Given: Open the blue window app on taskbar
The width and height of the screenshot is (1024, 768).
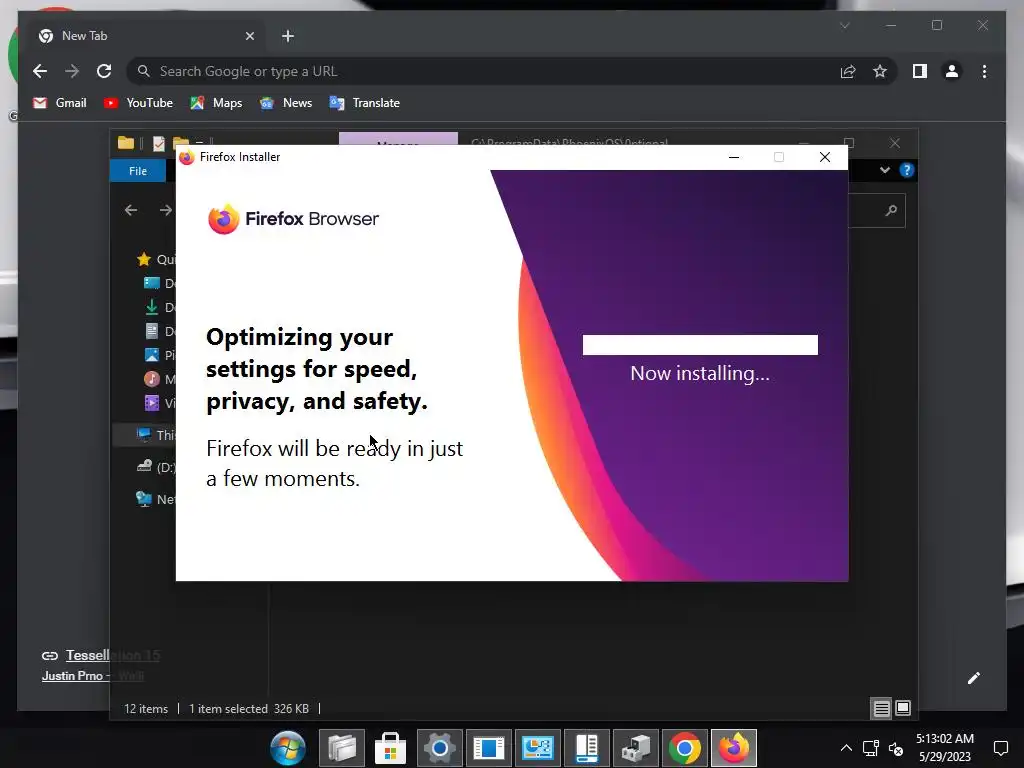Looking at the screenshot, I should click(x=488, y=748).
